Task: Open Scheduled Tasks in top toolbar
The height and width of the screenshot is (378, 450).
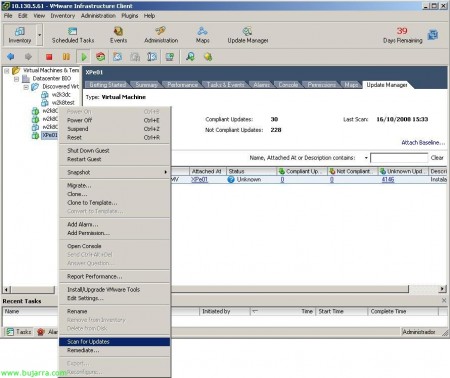Action: pos(73,35)
